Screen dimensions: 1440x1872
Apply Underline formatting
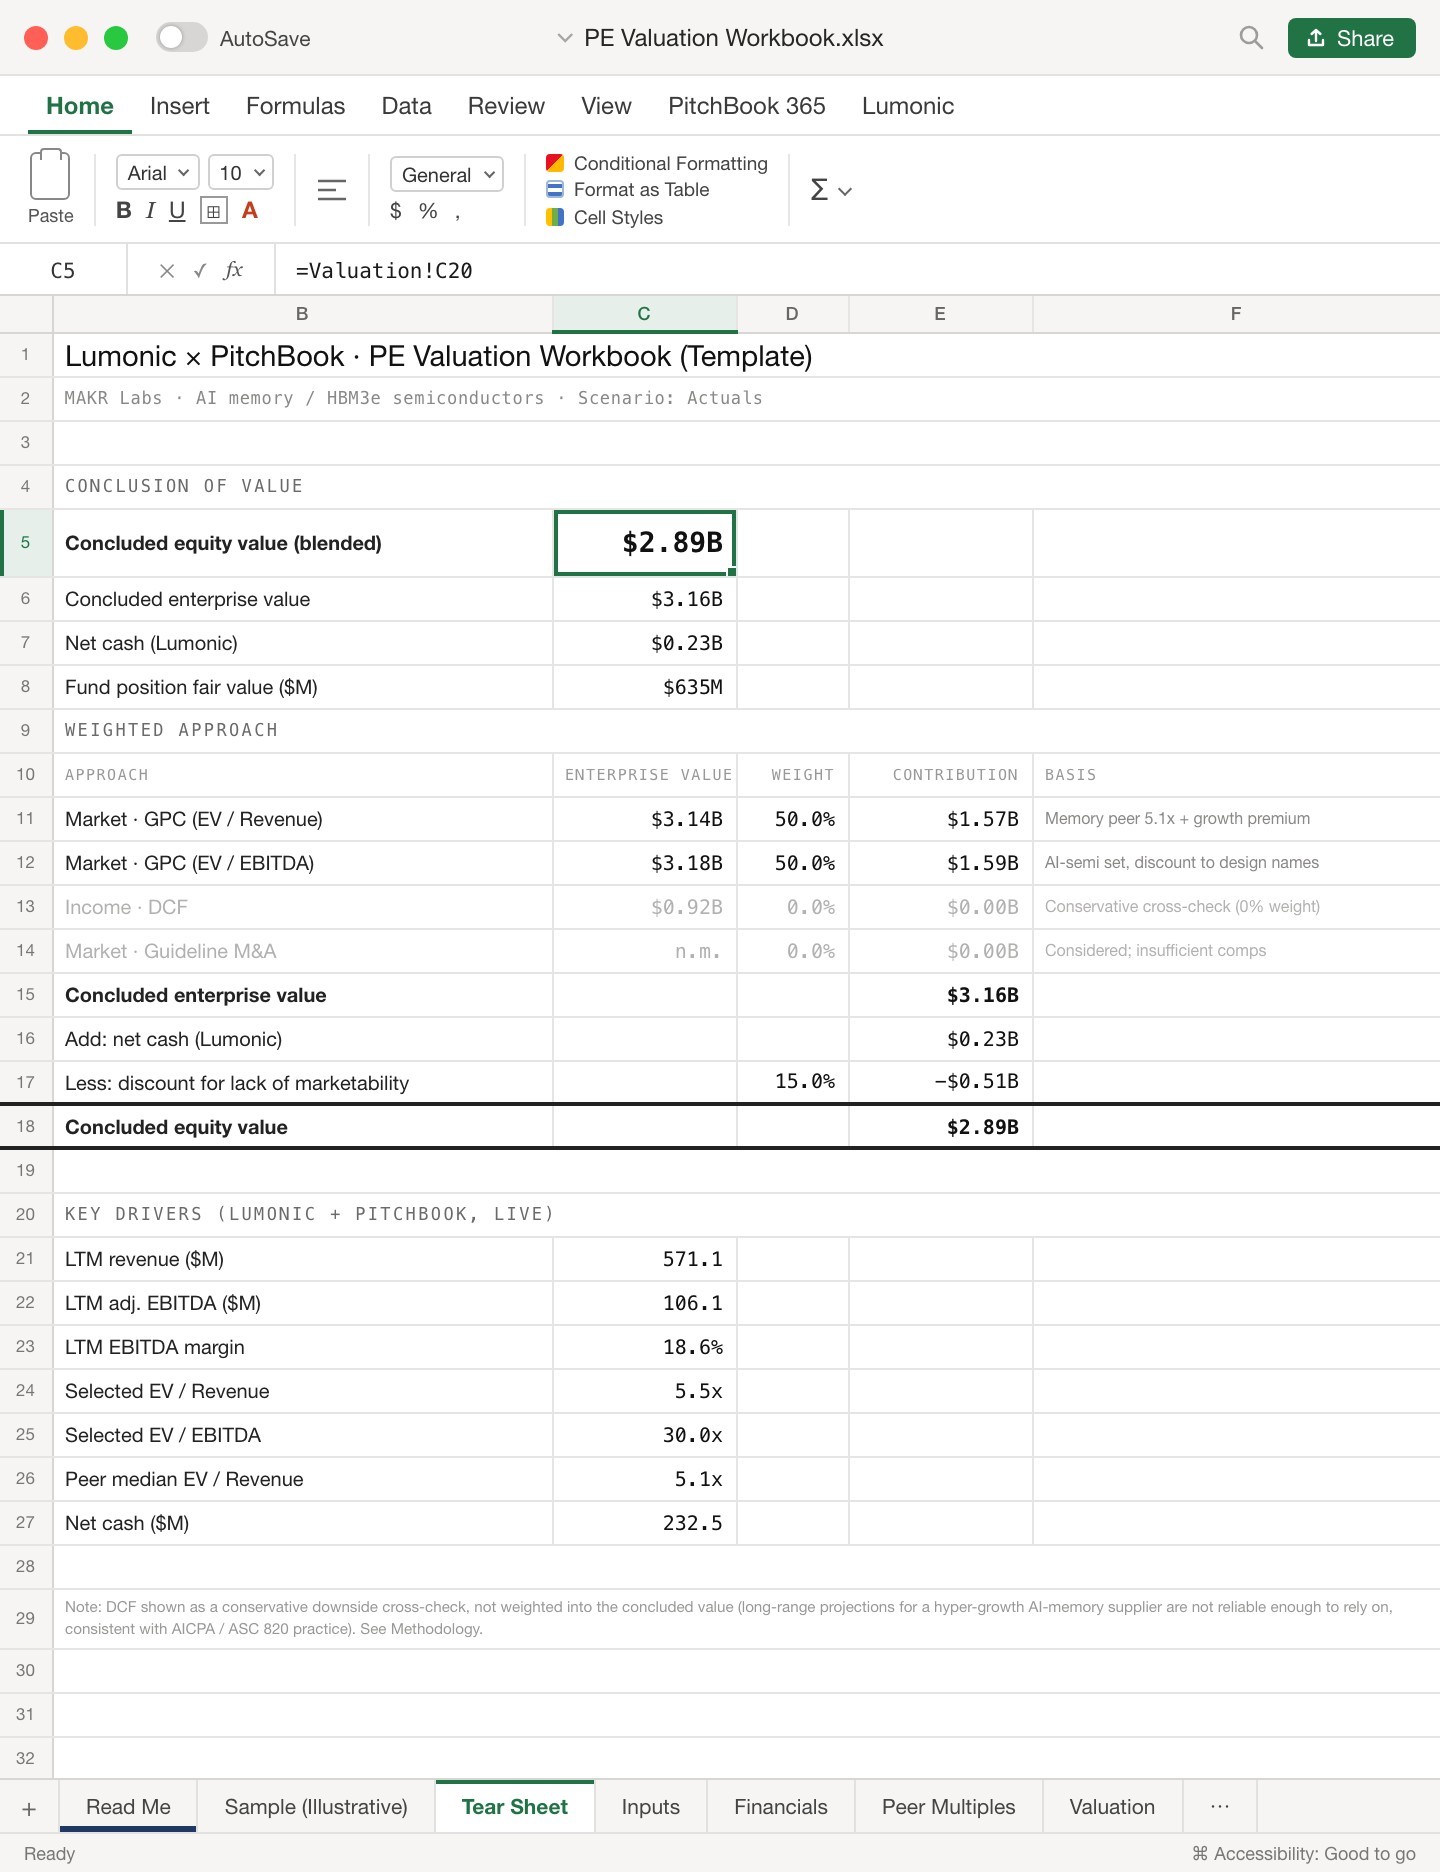point(177,210)
